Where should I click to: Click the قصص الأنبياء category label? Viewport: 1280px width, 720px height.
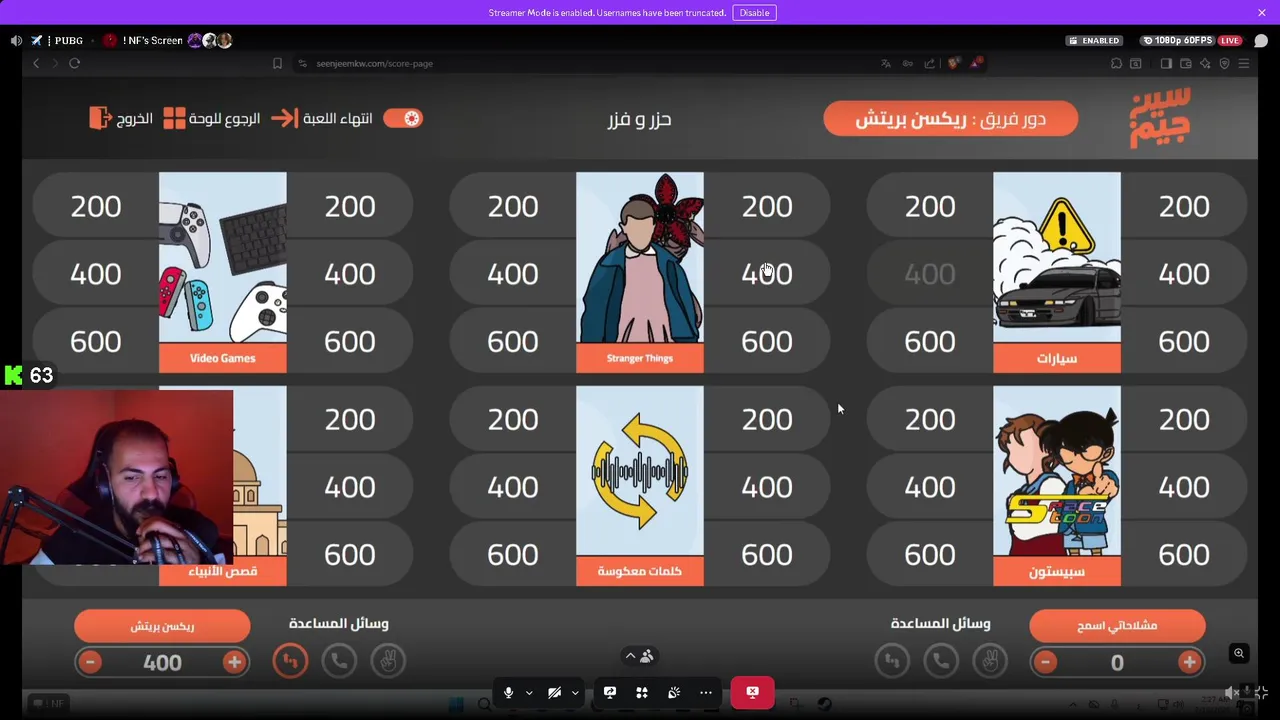(x=222, y=571)
